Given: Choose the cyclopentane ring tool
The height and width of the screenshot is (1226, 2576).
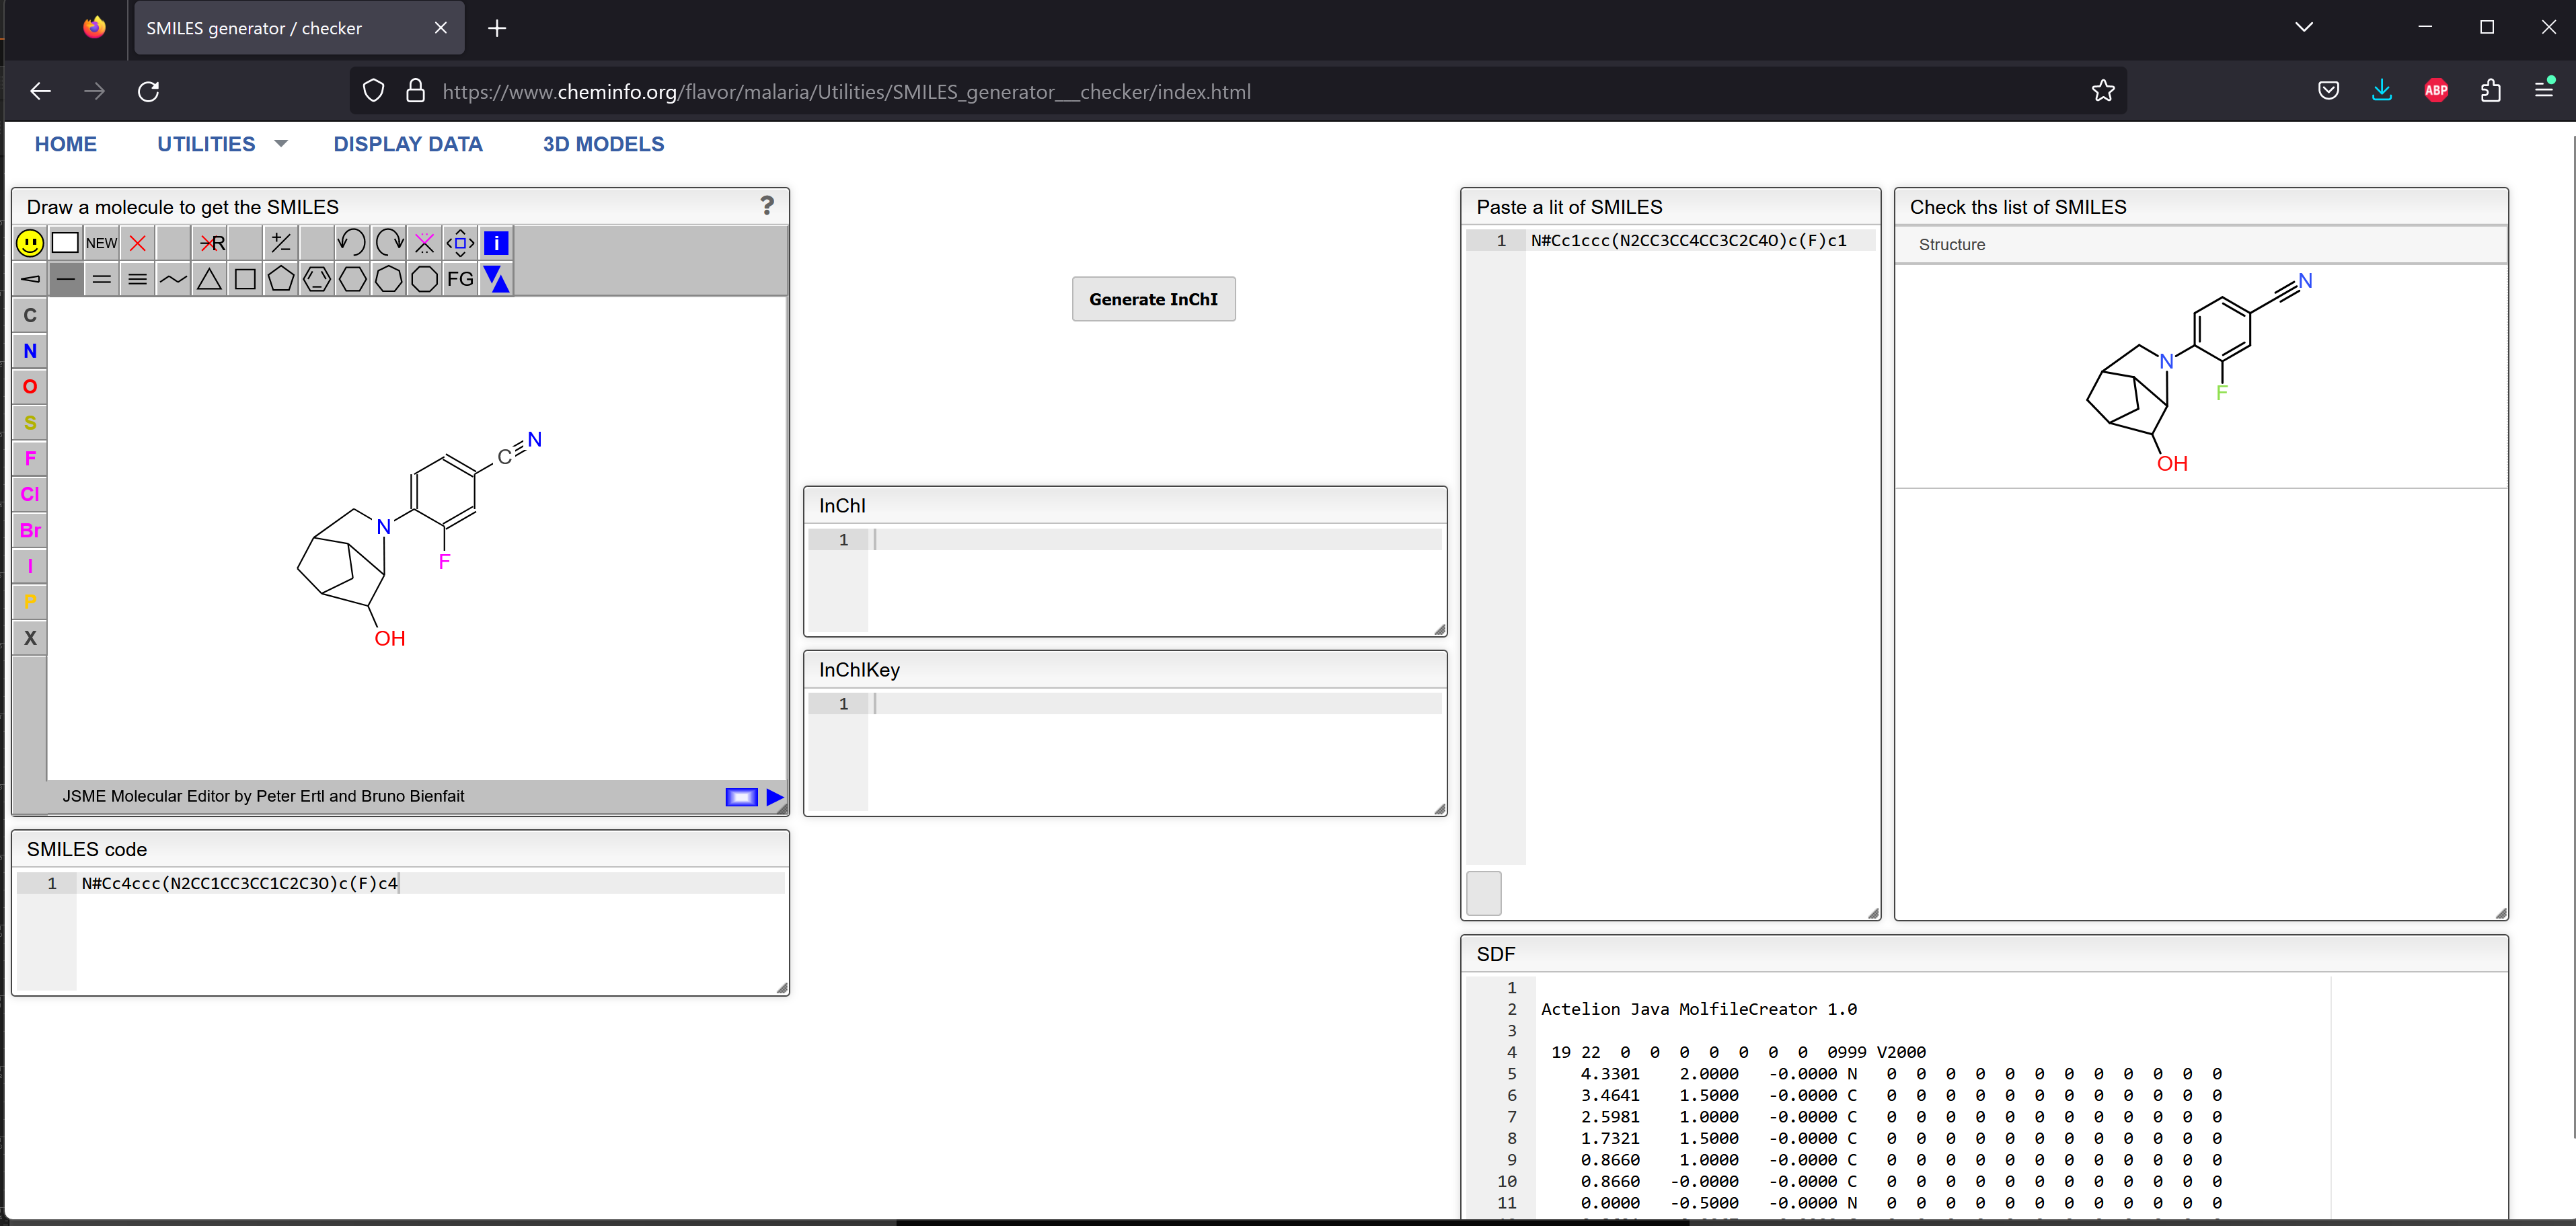Looking at the screenshot, I should pyautogui.click(x=281, y=279).
